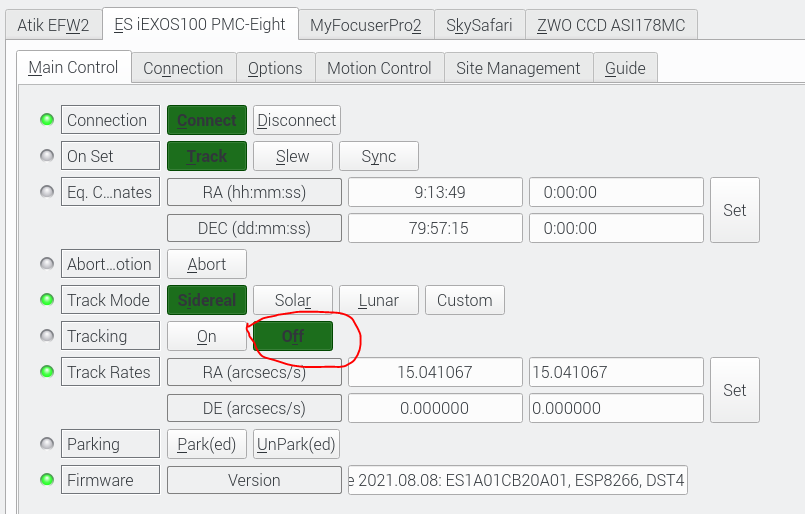Click the current DEC value 79:57:15

[x=435, y=228]
